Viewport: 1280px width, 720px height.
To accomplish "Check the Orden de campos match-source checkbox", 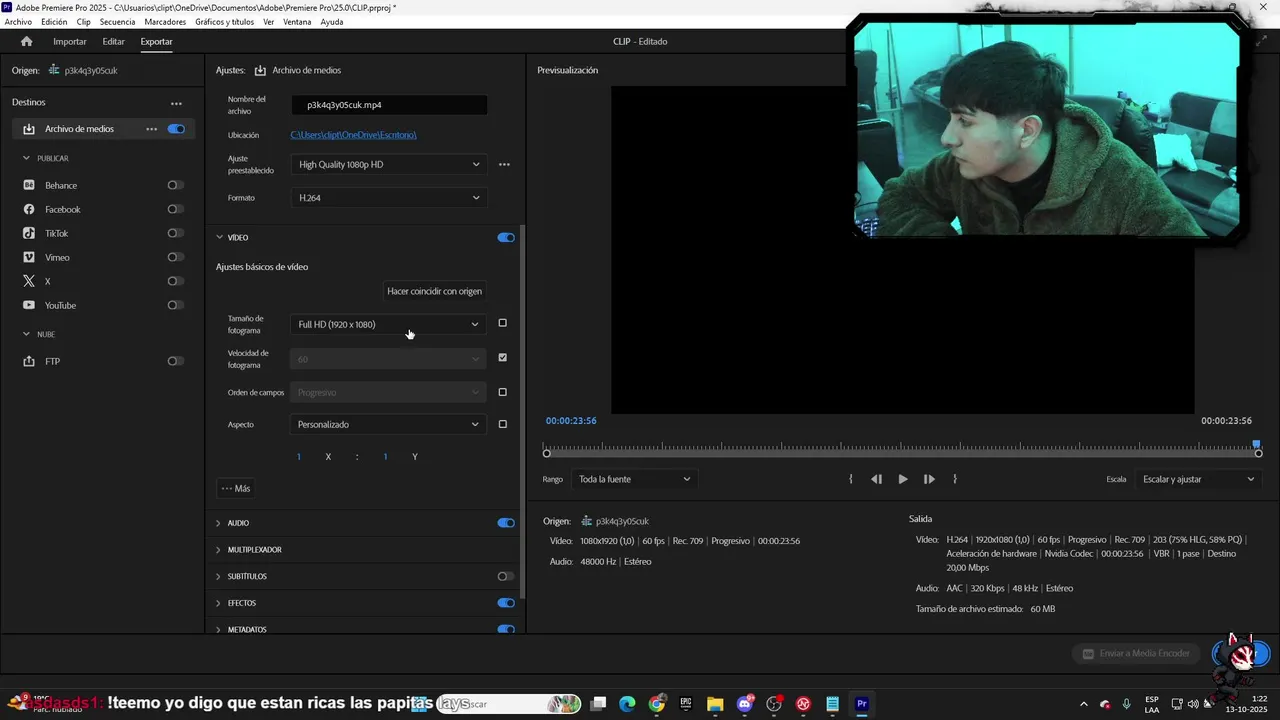I will (502, 392).
